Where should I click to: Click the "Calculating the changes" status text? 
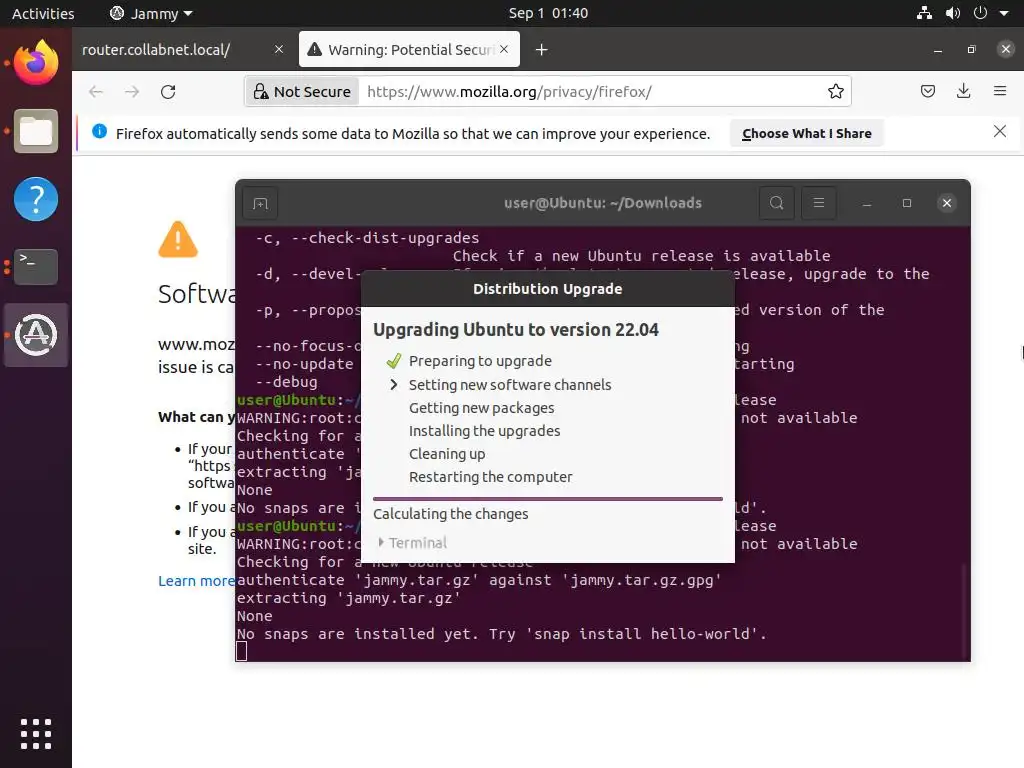[451, 514]
